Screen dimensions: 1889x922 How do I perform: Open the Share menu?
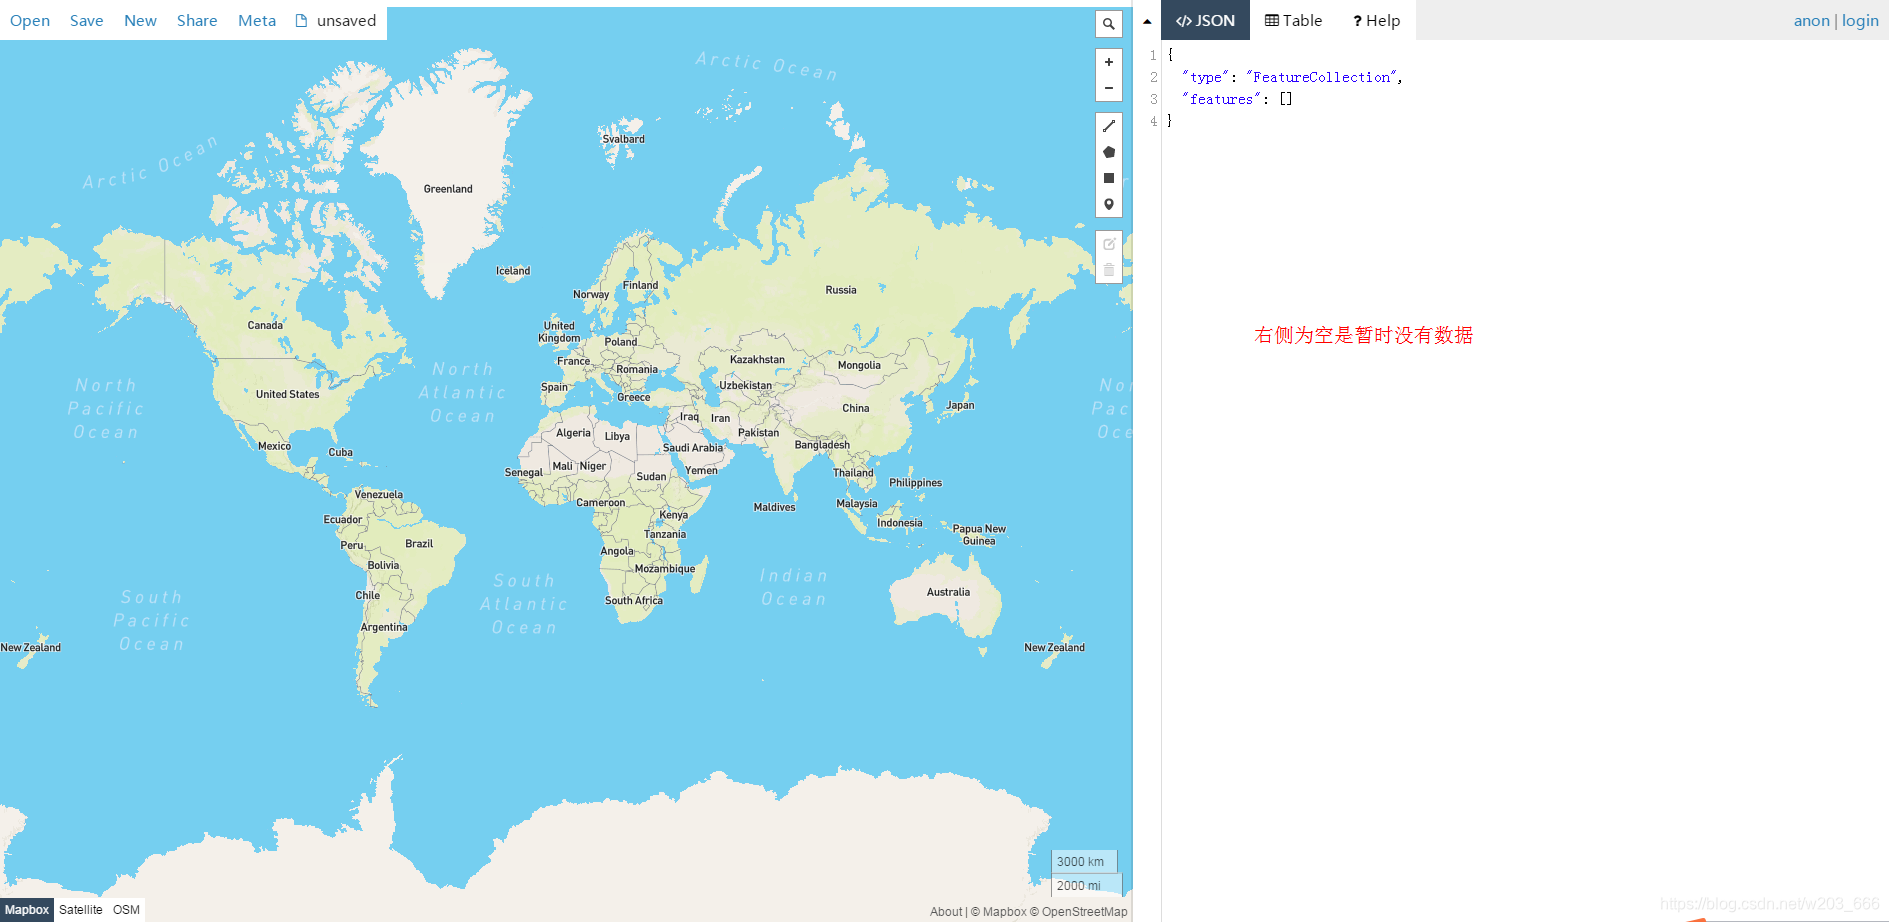pos(197,21)
